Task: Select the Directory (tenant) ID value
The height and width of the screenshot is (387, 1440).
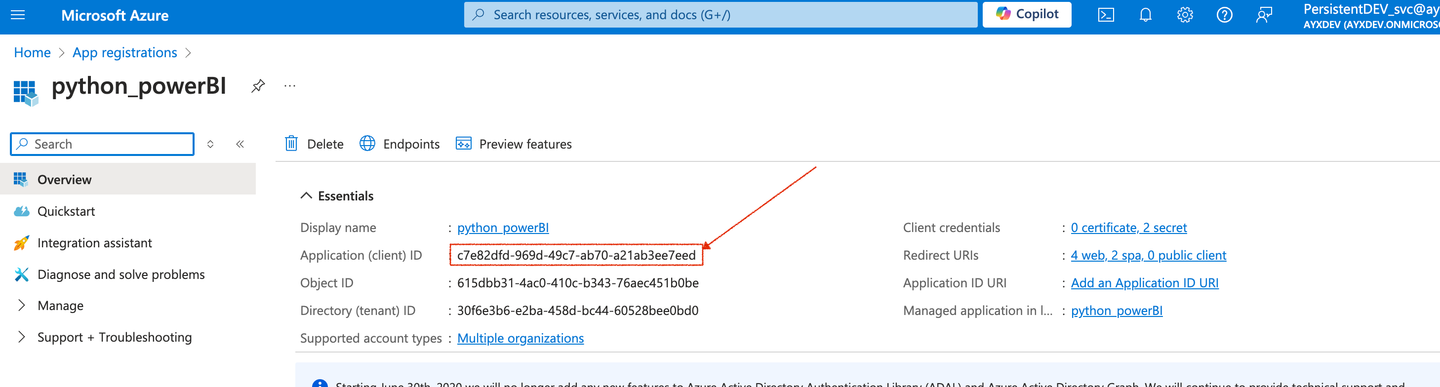Action: (x=578, y=311)
